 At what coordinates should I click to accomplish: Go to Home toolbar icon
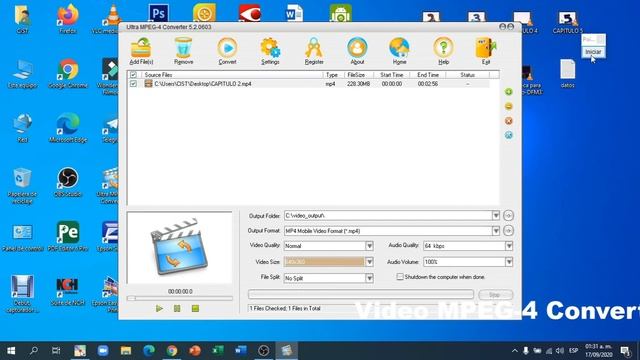(399, 51)
